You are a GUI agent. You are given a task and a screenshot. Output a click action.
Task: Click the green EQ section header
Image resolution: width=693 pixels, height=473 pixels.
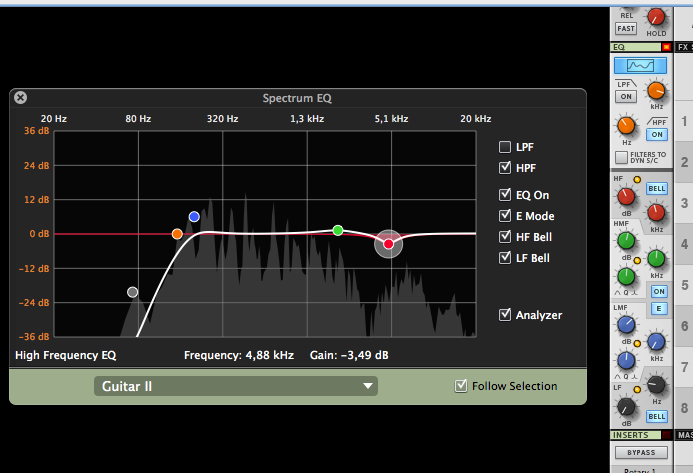point(636,47)
